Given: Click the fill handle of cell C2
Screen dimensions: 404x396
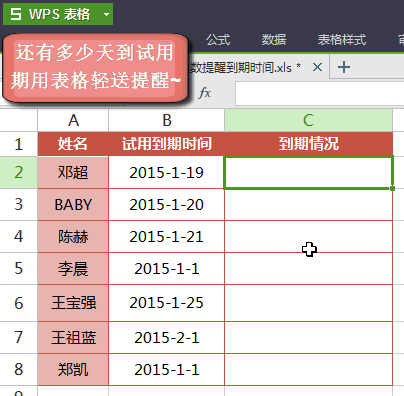Looking at the screenshot, I should [392, 188].
